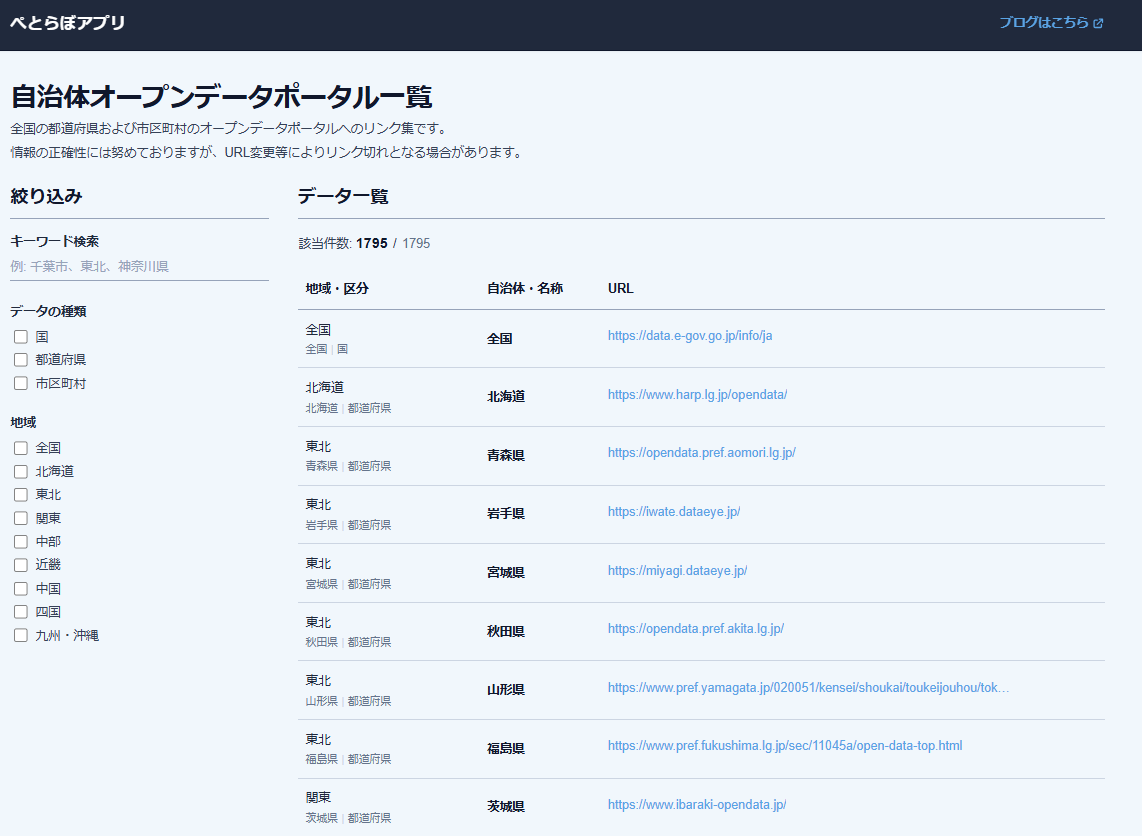Click the データ一覧 heading

343,196
